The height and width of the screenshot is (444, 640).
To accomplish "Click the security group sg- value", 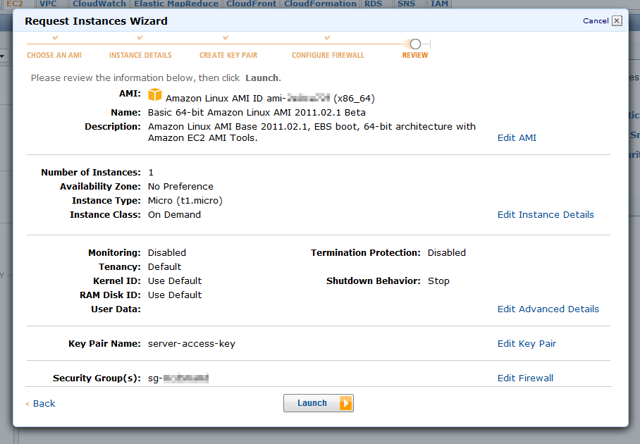I will pyautogui.click(x=178, y=378).
